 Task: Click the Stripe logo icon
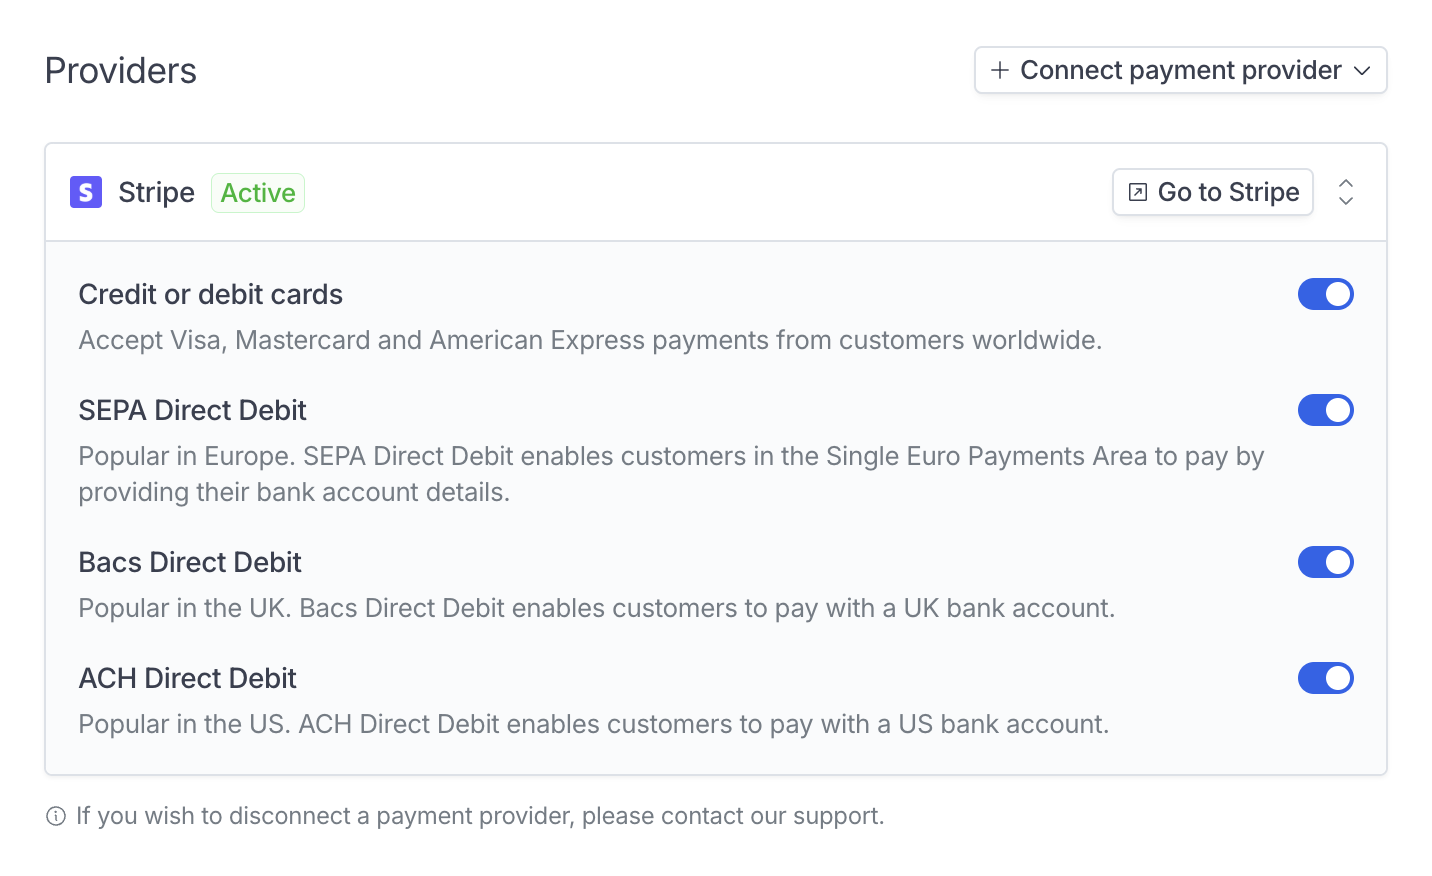click(86, 192)
